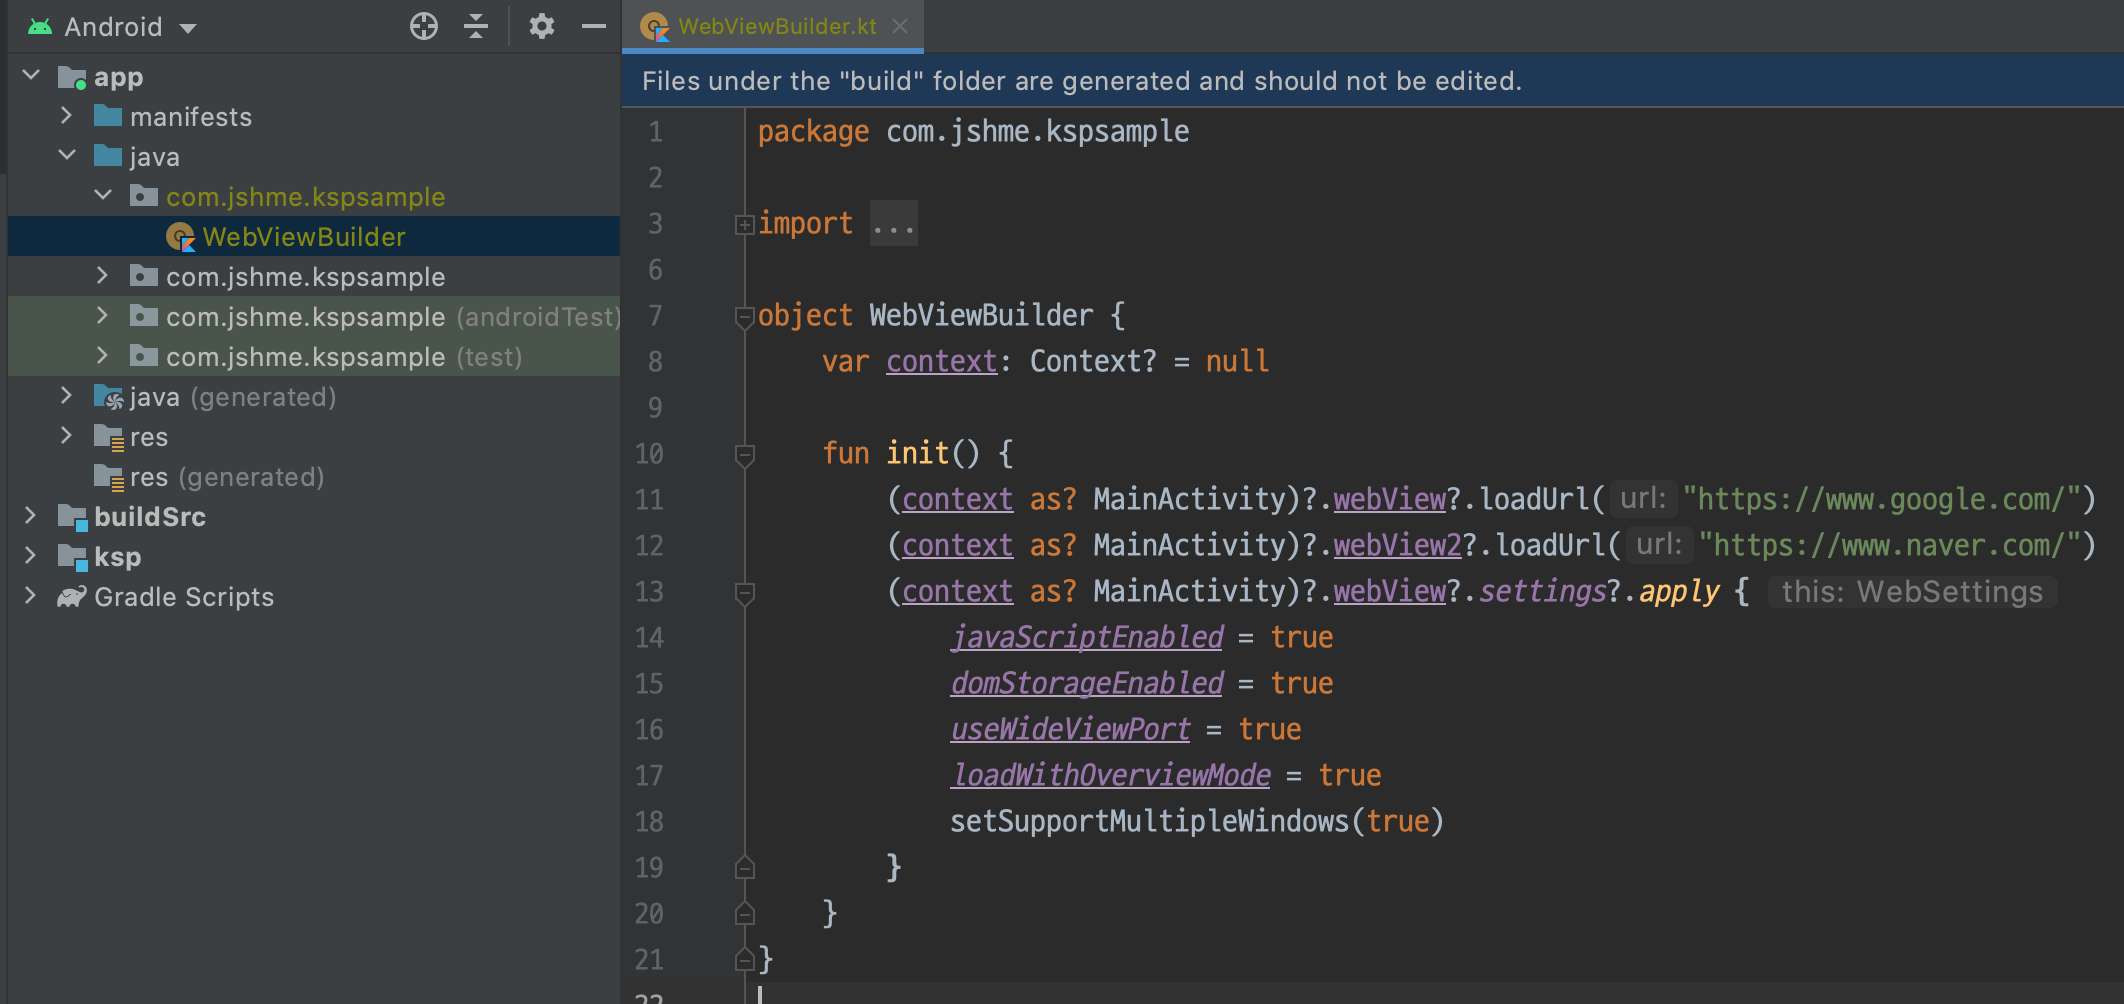
Task: Expand the ksp node
Action: [31, 557]
